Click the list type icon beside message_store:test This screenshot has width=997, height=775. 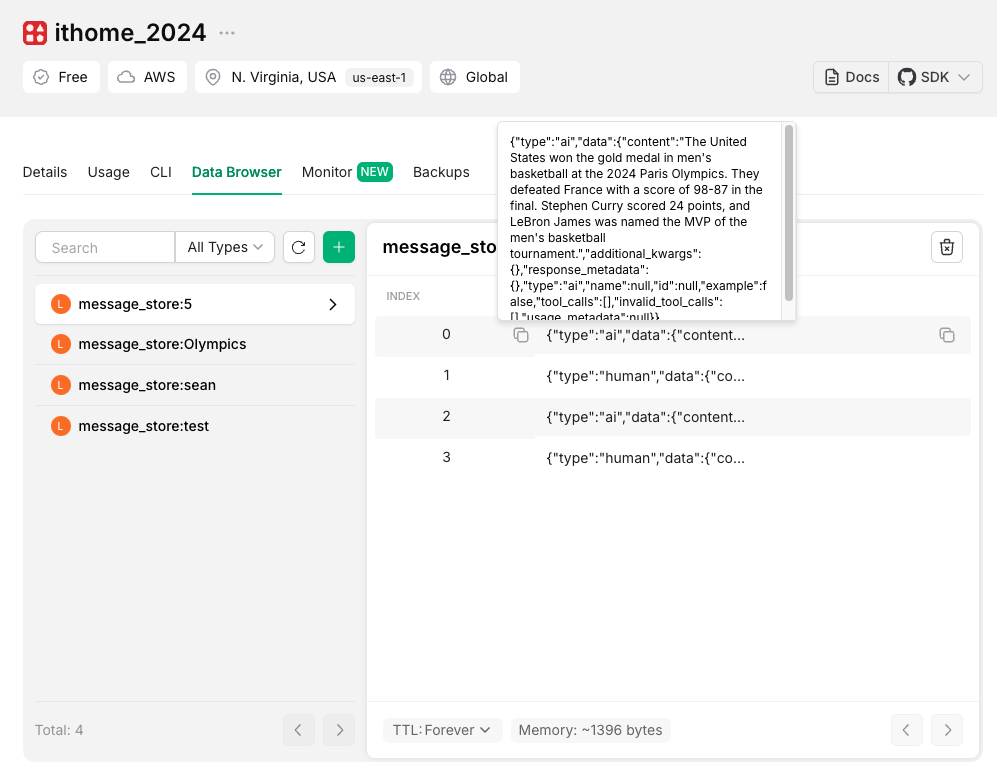coord(60,426)
